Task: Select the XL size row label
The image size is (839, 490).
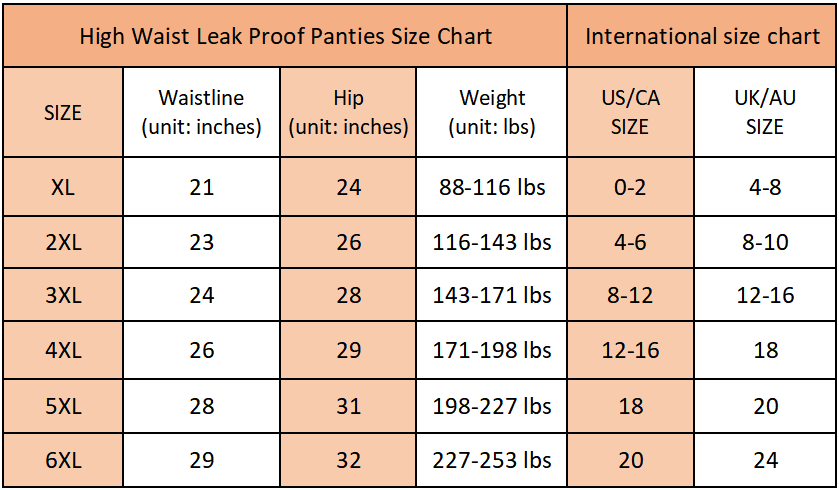Action: click(x=62, y=186)
